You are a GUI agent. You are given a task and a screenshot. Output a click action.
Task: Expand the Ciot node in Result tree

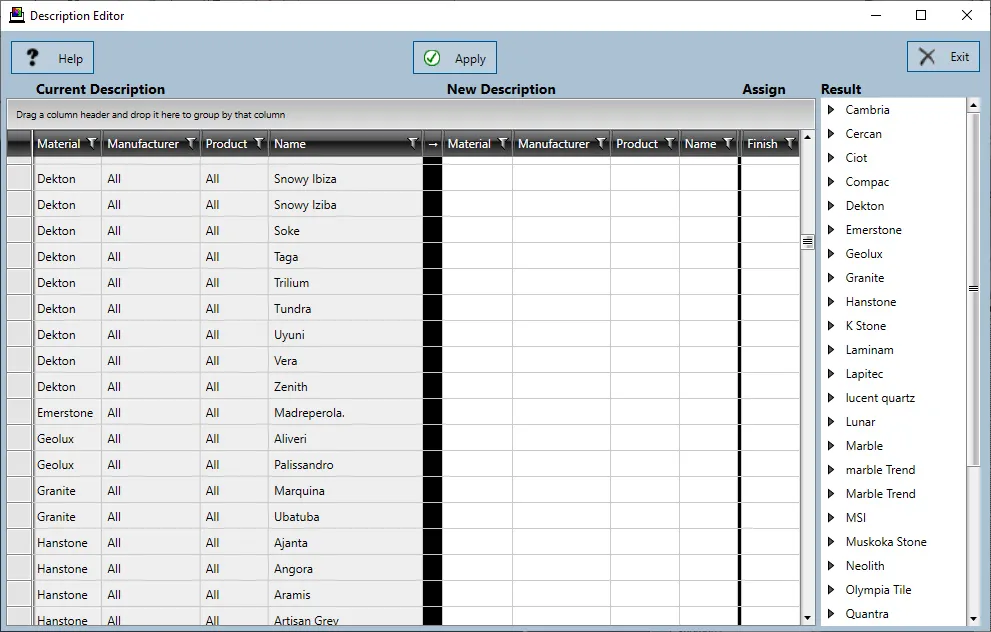click(x=831, y=158)
